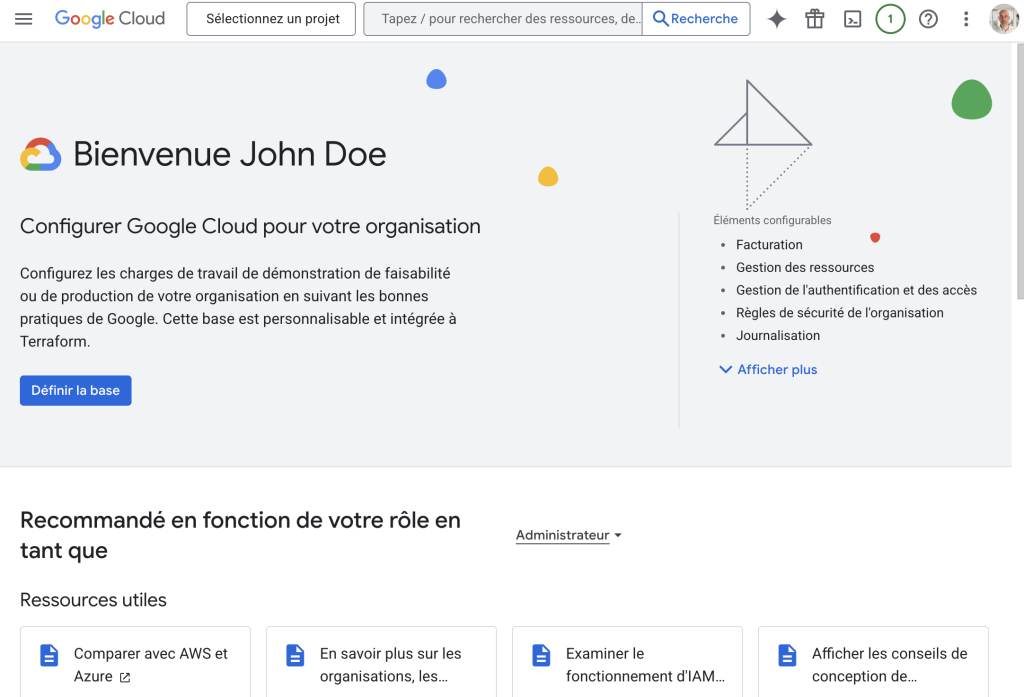
Task: Open the Comparer avec AWS et Azure link
Action: [x=135, y=662]
